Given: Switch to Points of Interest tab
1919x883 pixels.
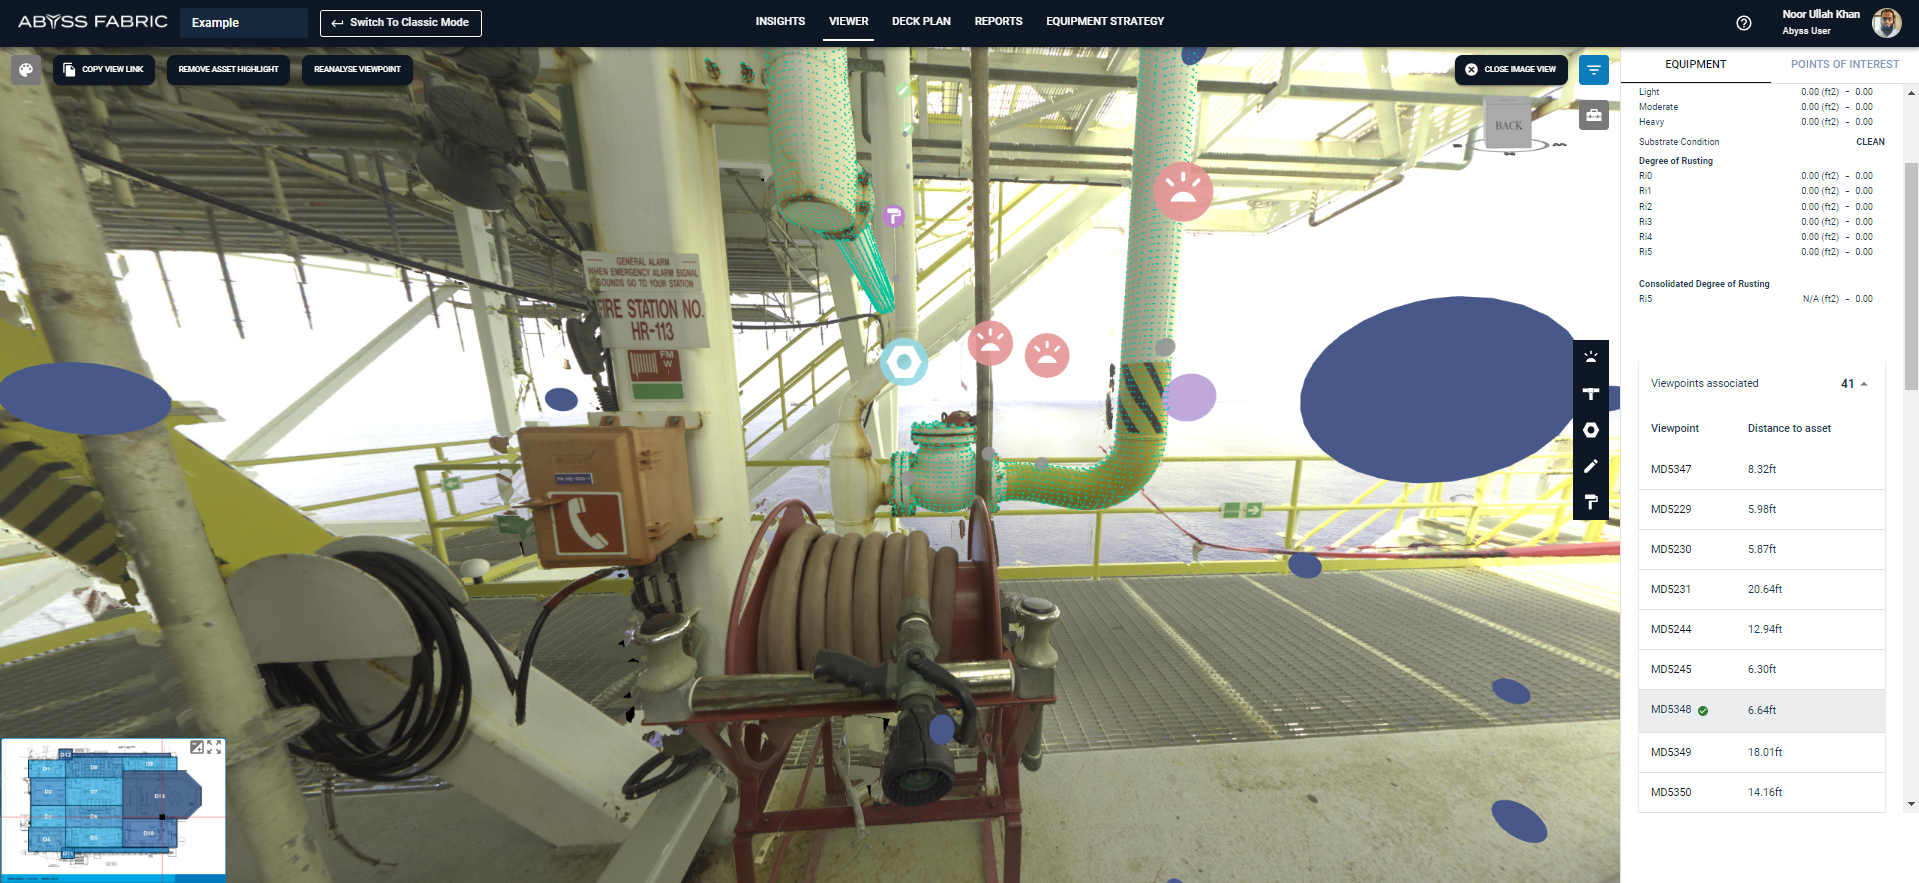Looking at the screenshot, I should [1844, 64].
